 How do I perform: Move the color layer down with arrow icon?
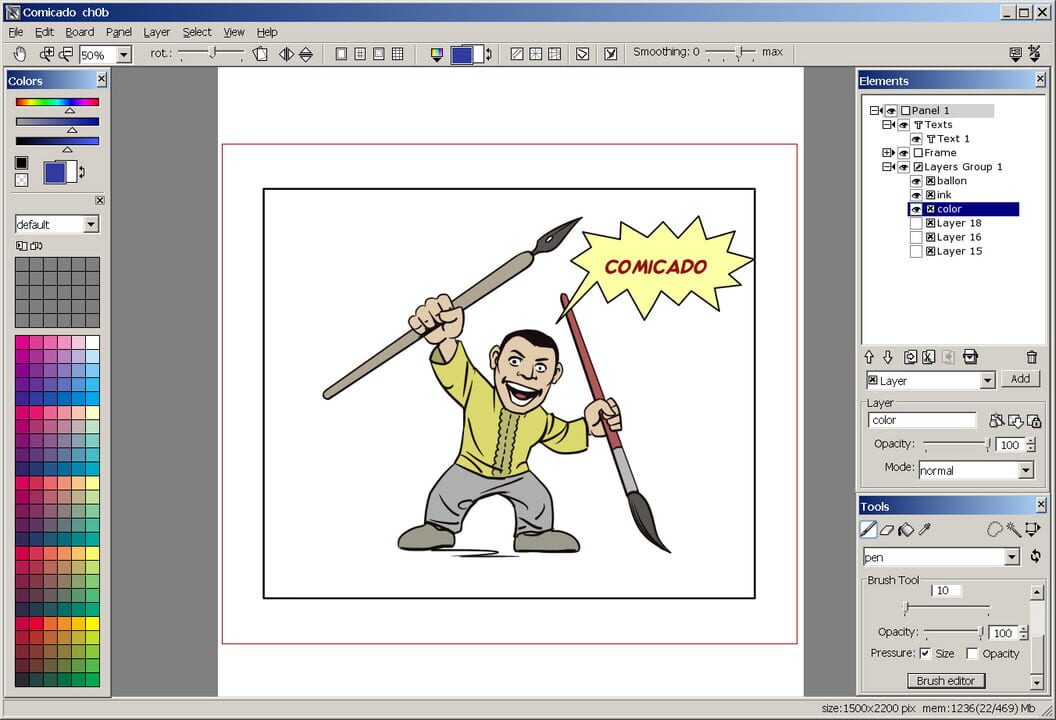pos(888,356)
